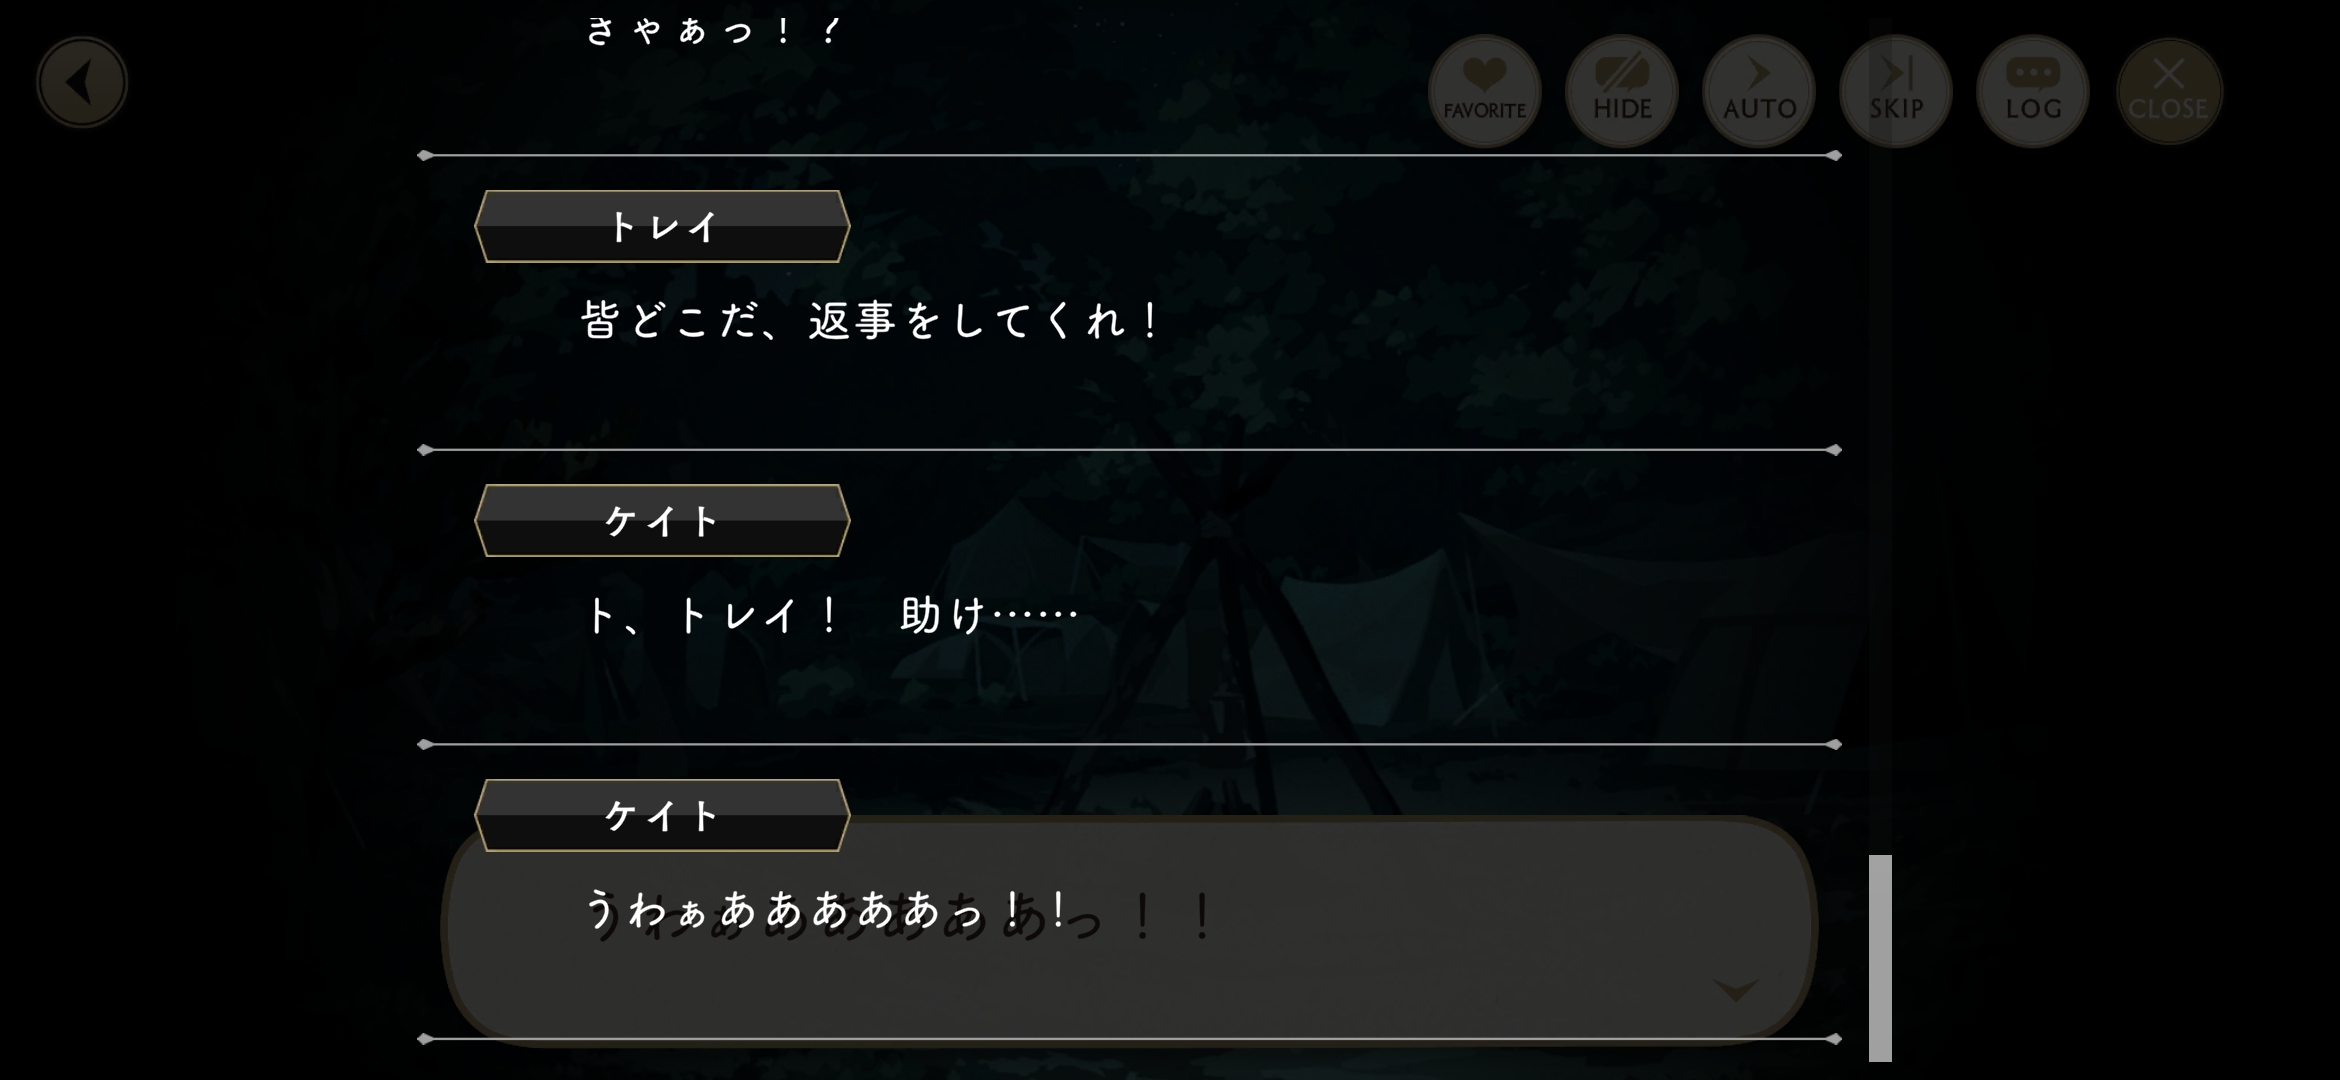Jump to line うわぁああああっ!!
The width and height of the screenshot is (2340, 1080).
click(x=826, y=909)
